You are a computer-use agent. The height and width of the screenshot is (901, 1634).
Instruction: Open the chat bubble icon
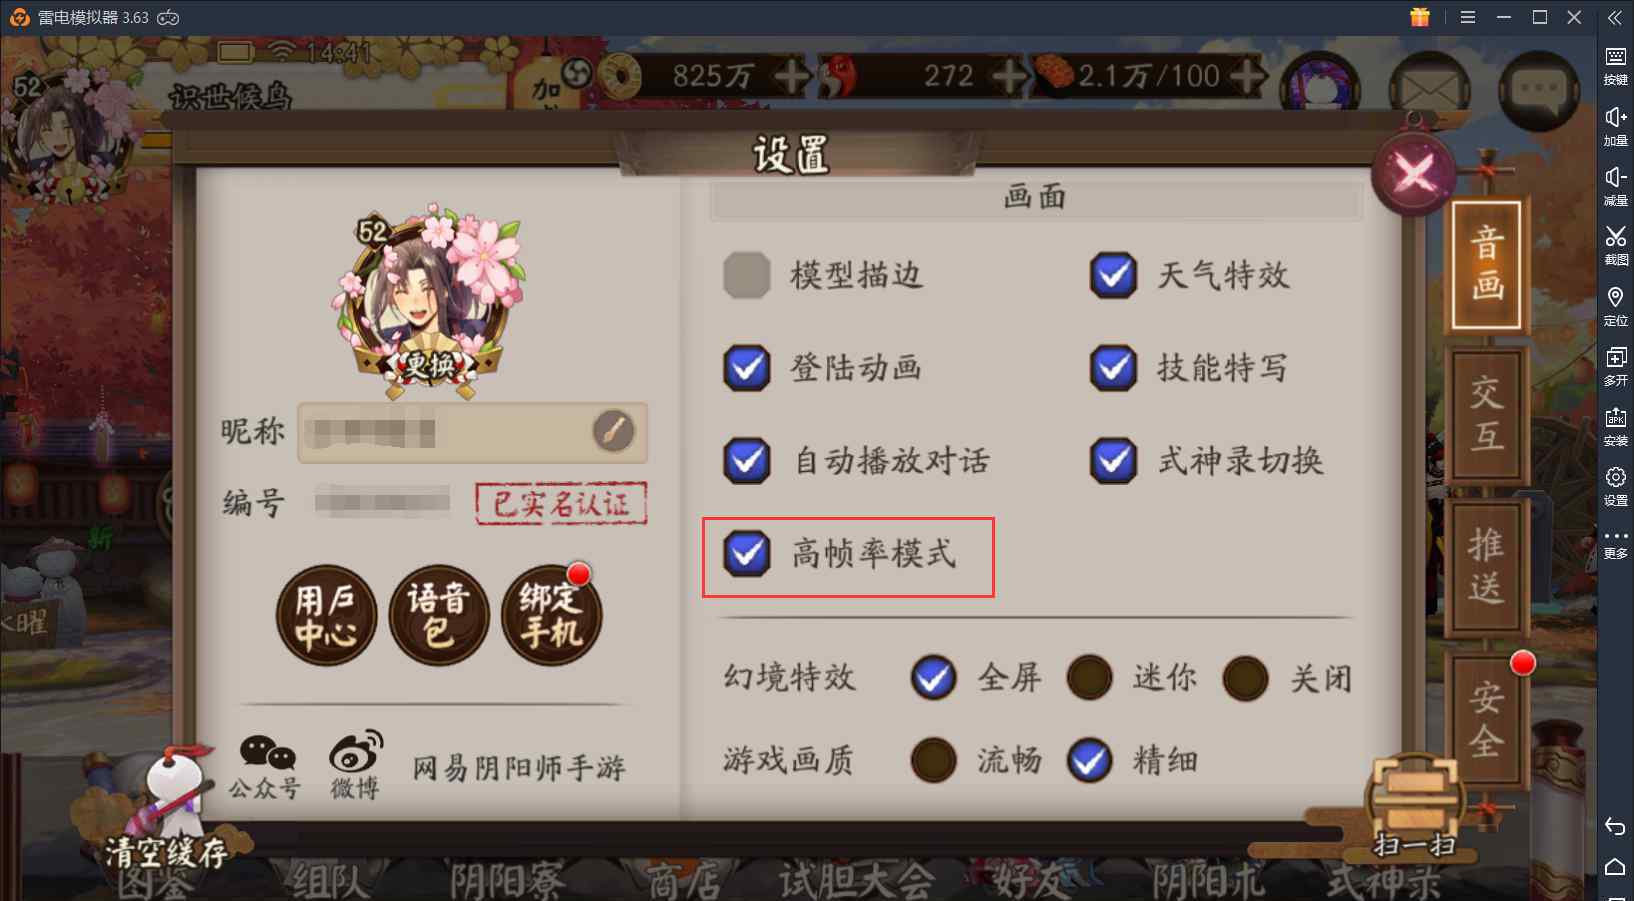(x=1538, y=90)
